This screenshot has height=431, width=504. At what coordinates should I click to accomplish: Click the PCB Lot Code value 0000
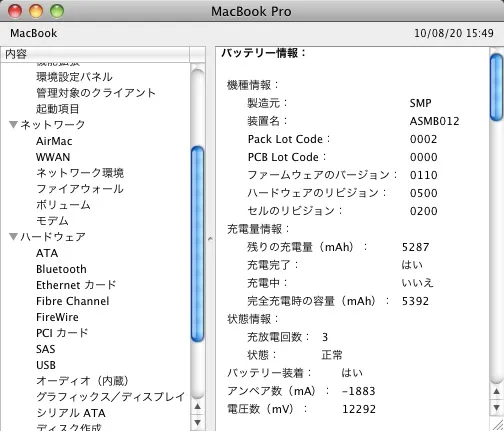click(x=423, y=157)
